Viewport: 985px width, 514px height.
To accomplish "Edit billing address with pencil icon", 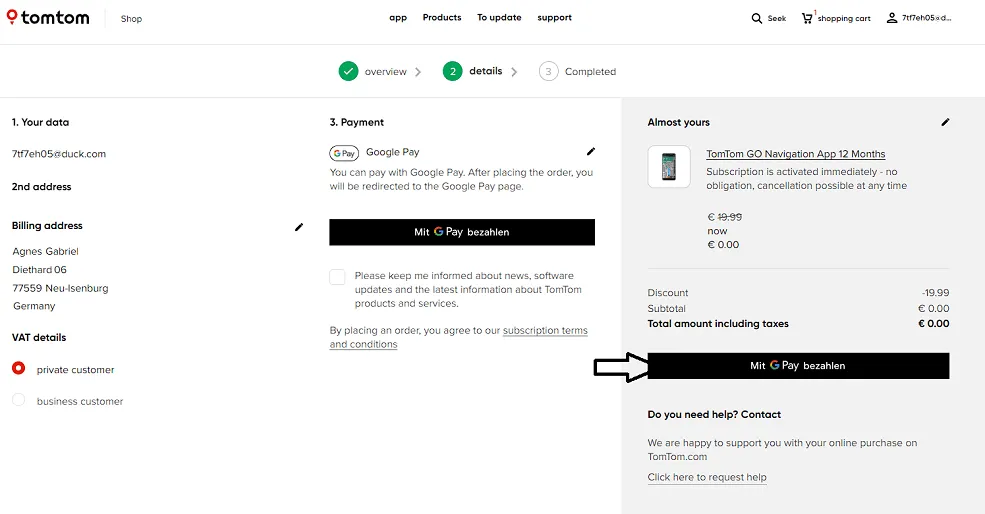I will [298, 227].
